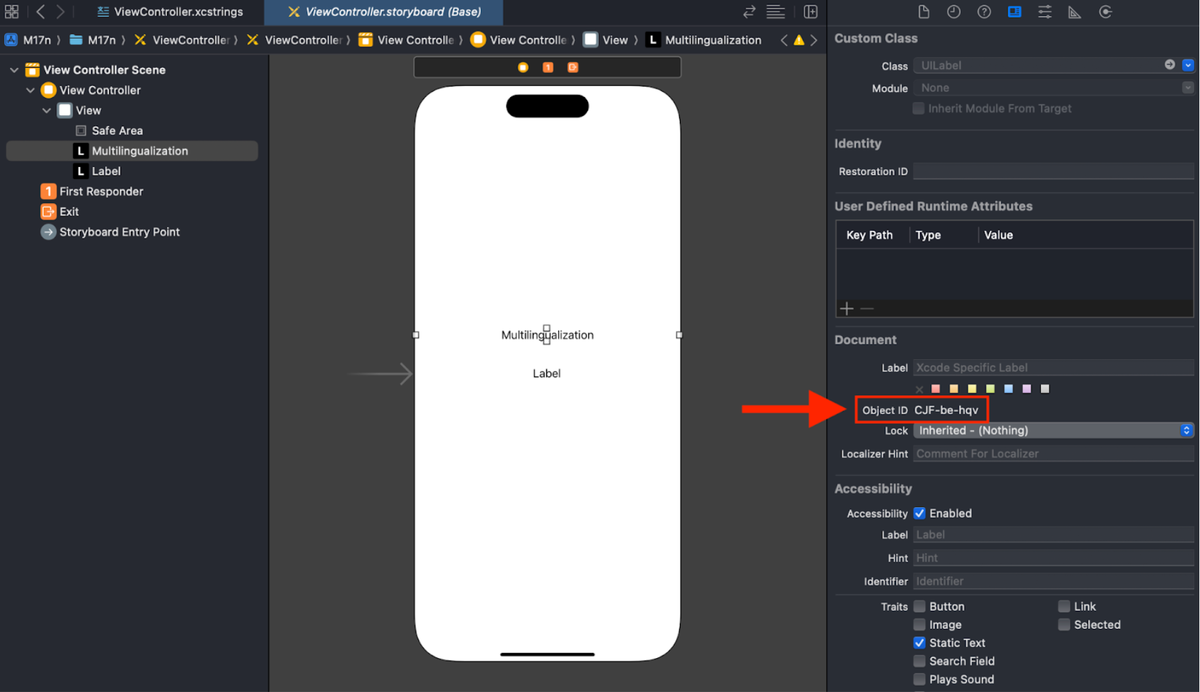Click the Multilingualization label on canvas
This screenshot has width=1200, height=692.
point(547,335)
